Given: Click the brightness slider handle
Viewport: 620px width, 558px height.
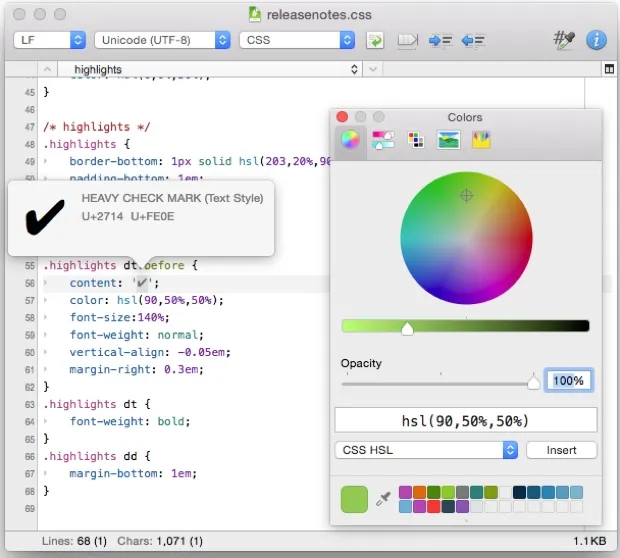Looking at the screenshot, I should pyautogui.click(x=407, y=329).
